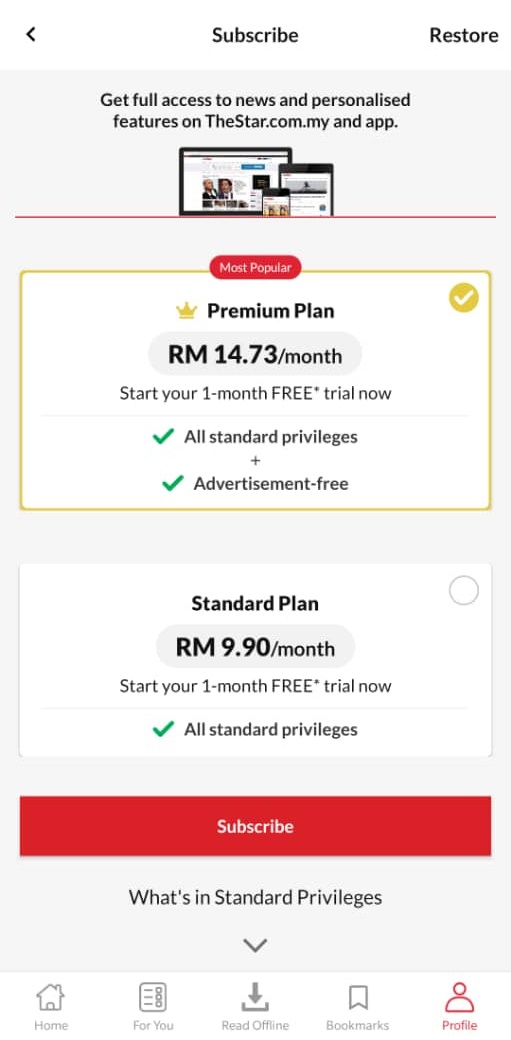The height and width of the screenshot is (1040, 511).
Task: Open the Profile icon
Action: pyautogui.click(x=459, y=997)
